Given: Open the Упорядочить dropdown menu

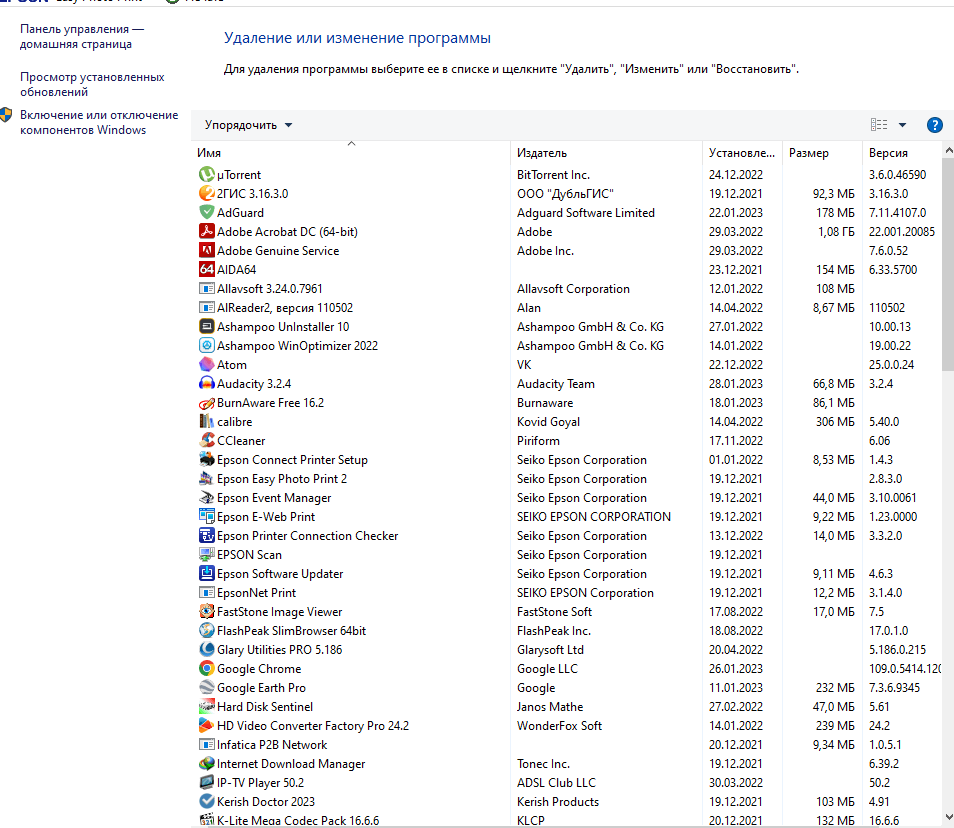Looking at the screenshot, I should (248, 125).
